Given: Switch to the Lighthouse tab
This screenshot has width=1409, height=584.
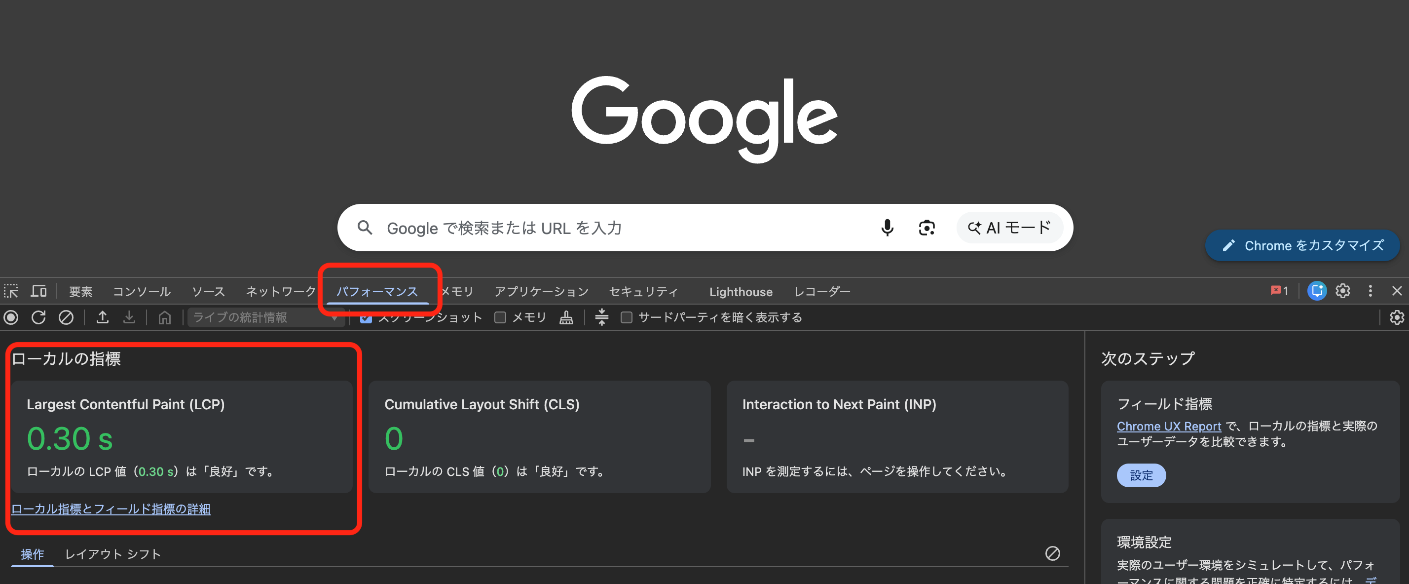Looking at the screenshot, I should [x=740, y=291].
